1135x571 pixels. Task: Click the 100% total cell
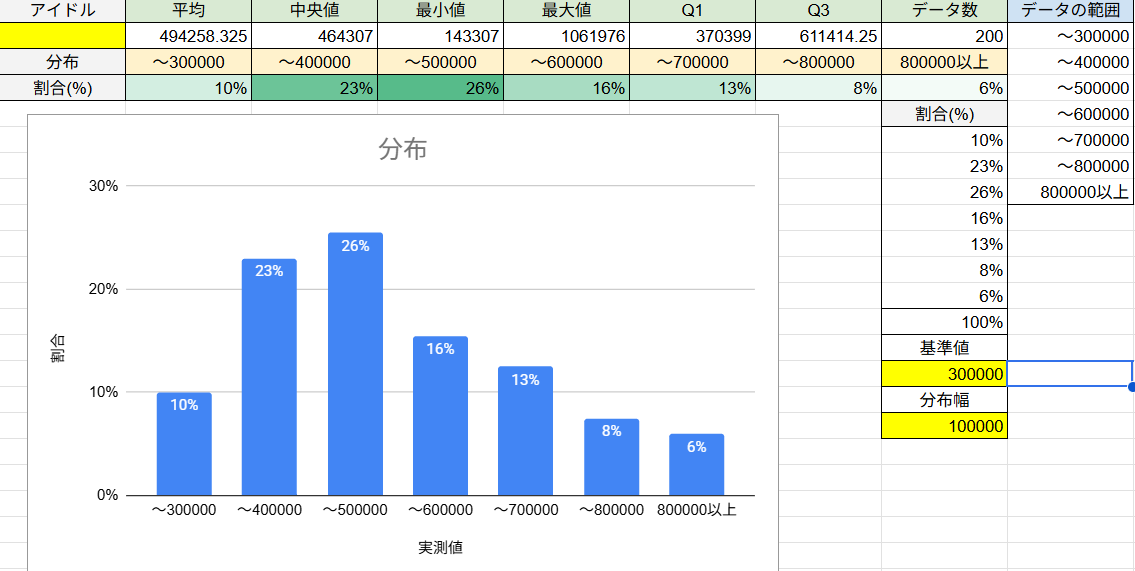945,322
